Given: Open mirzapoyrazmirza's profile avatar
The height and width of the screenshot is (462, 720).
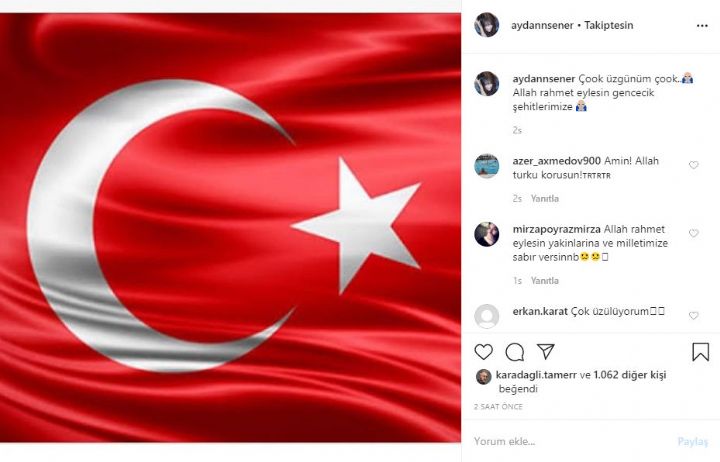Looking at the screenshot, I should coord(486,234).
